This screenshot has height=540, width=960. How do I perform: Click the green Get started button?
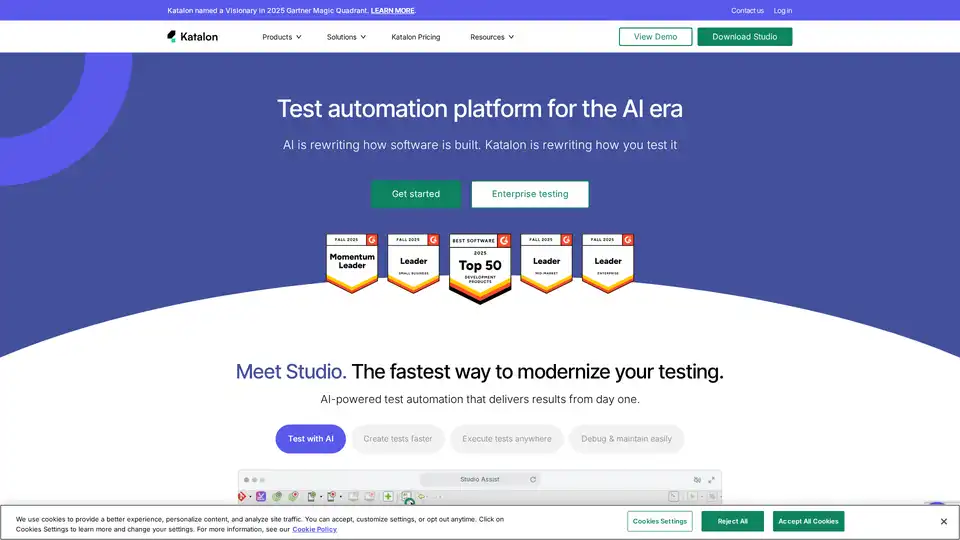pyautogui.click(x=415, y=194)
